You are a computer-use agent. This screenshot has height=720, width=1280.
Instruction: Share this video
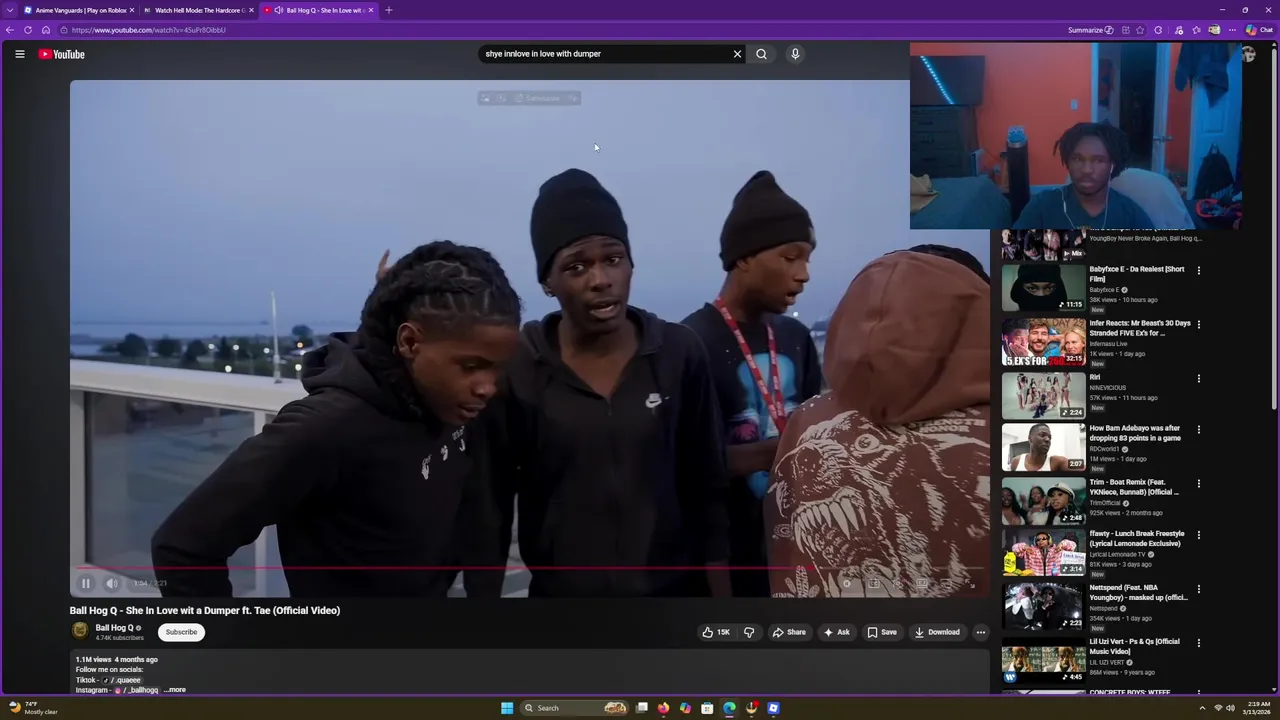(789, 632)
